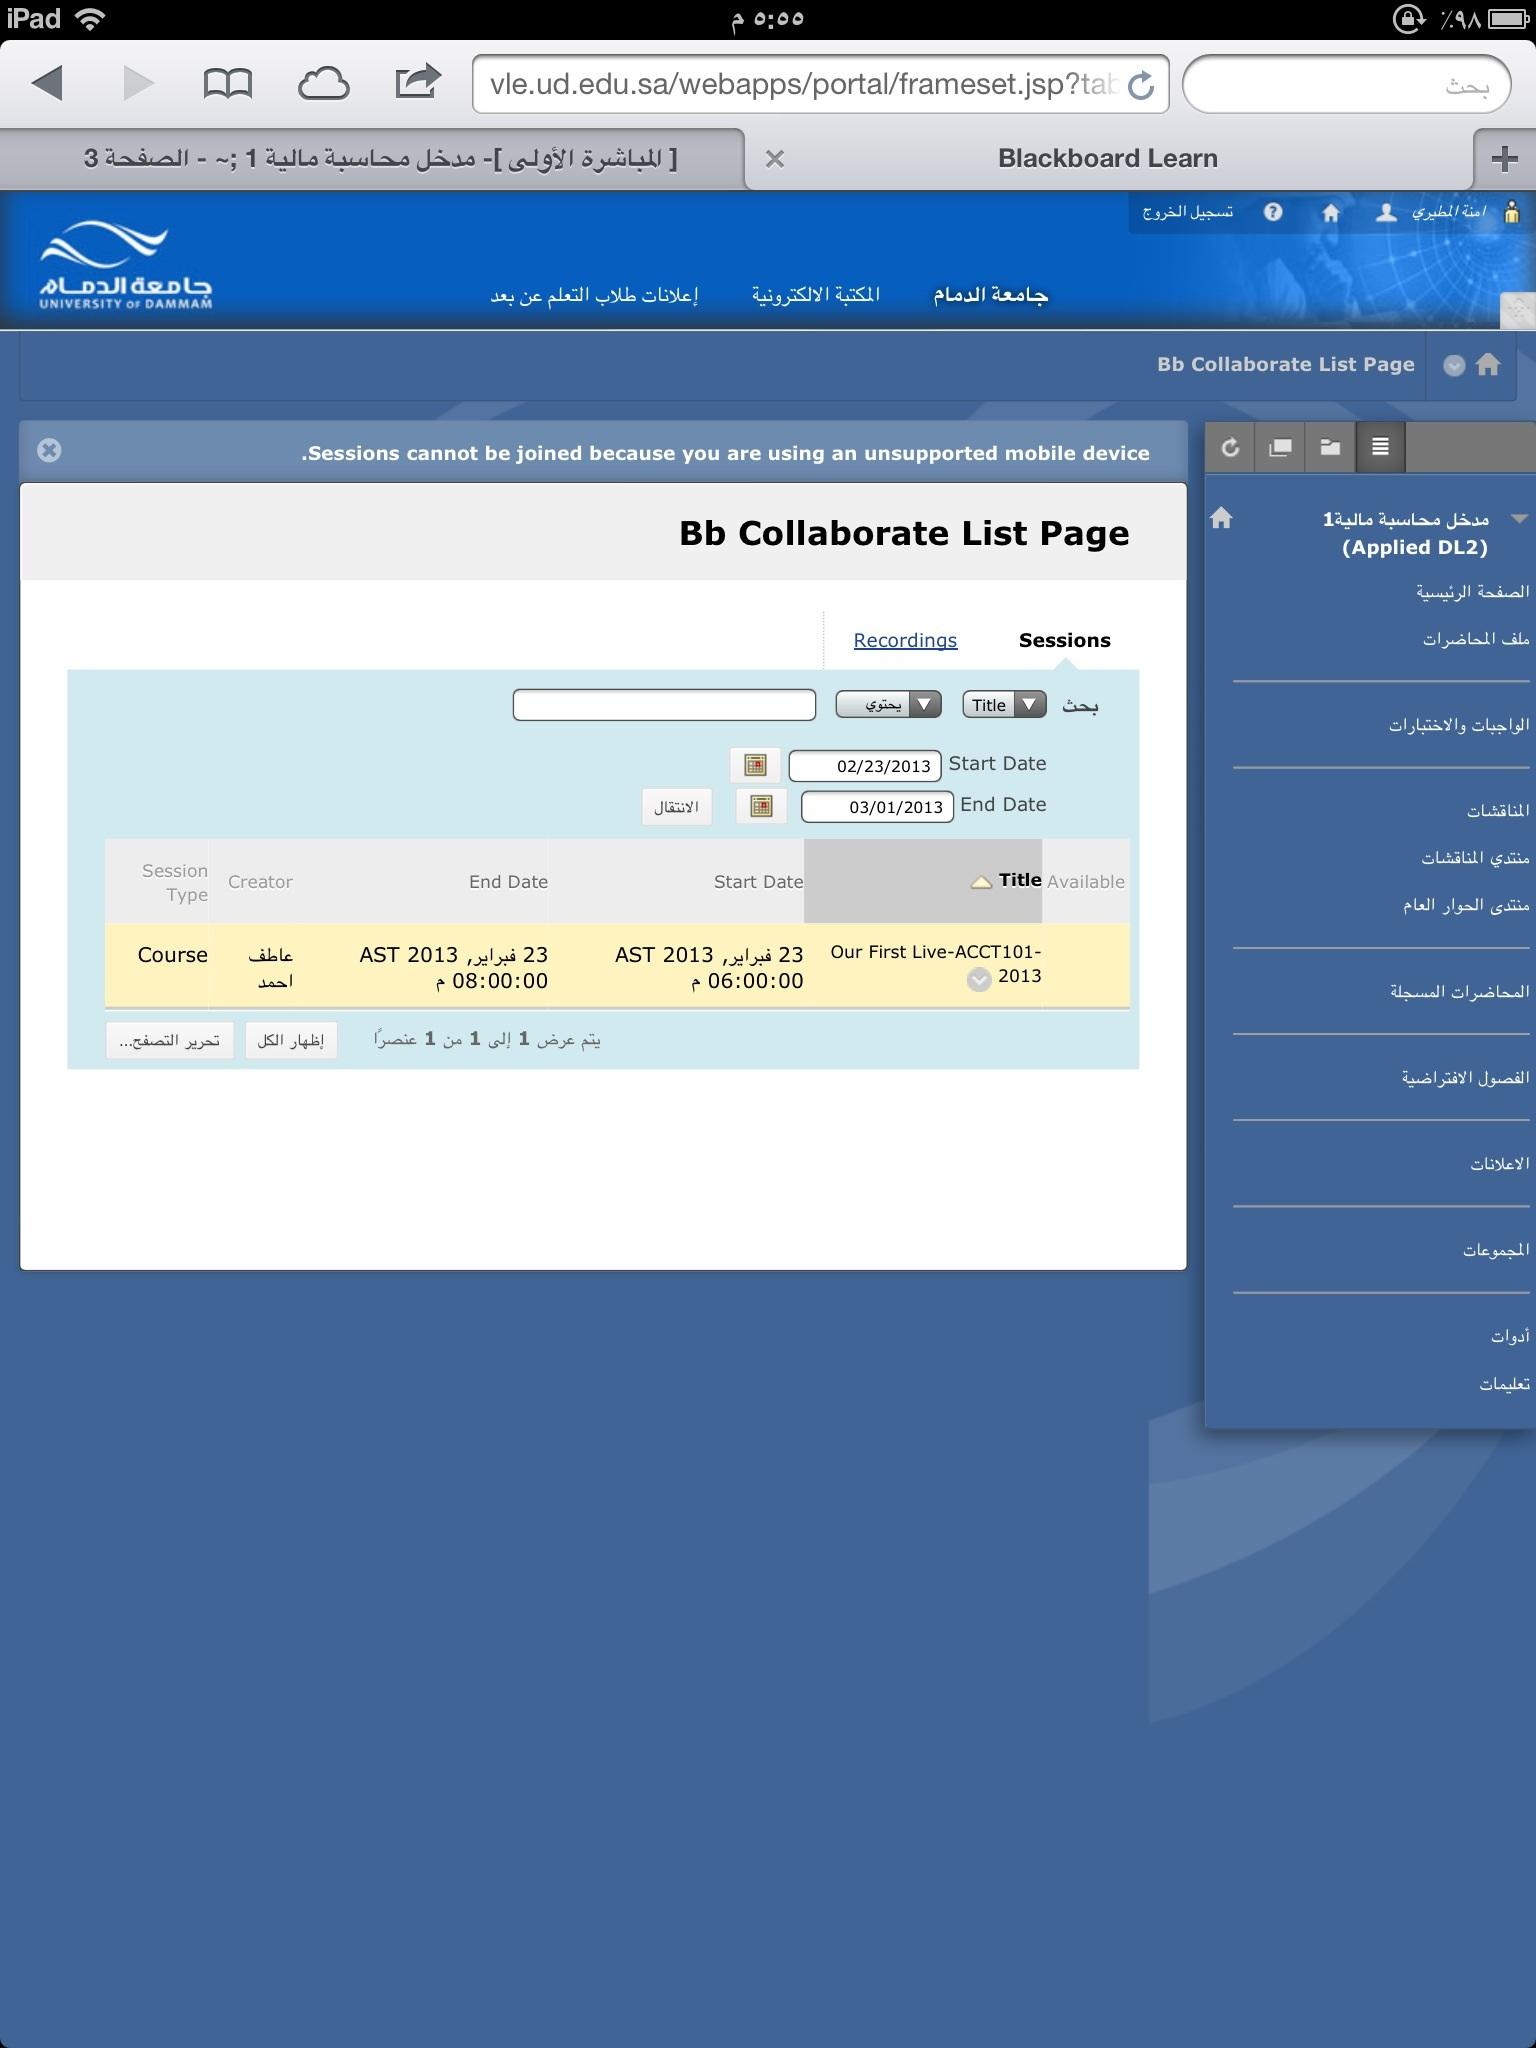Viewport: 1536px width, 2048px height.
Task: Open the course title مدخل محاسبة مالية1 link
Action: click(x=1407, y=533)
